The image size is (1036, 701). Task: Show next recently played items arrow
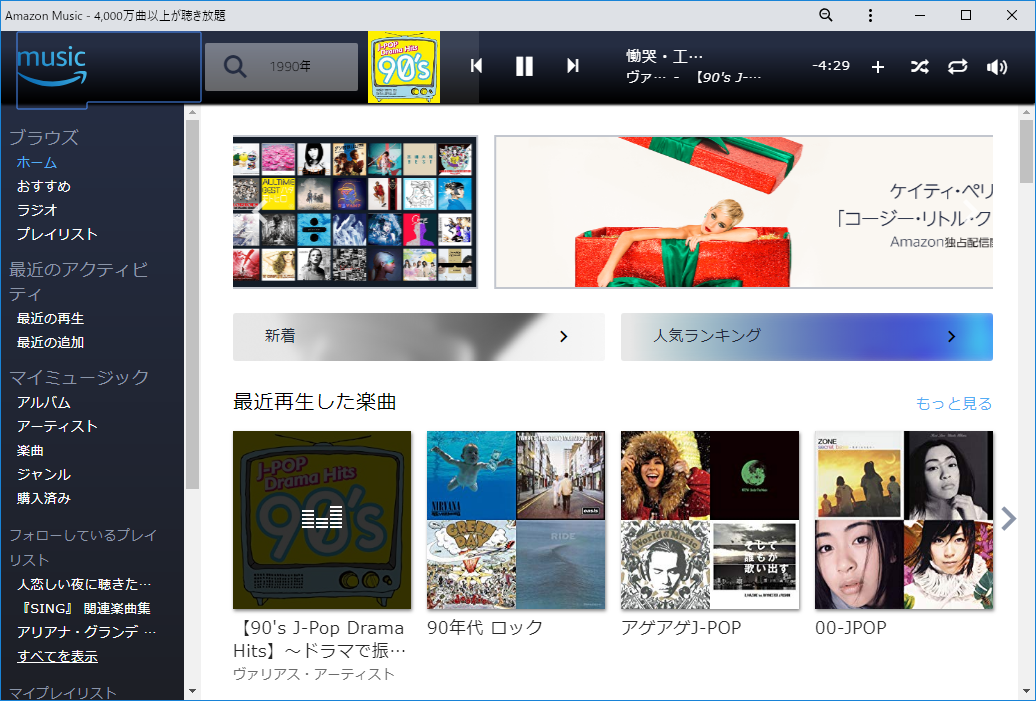click(1008, 519)
